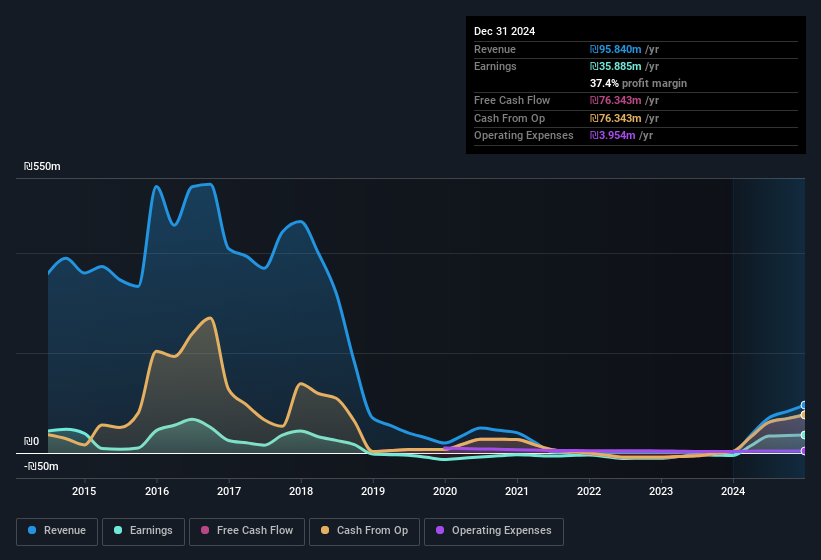Click the 2023 x-axis label
The image size is (821, 560).
661,491
